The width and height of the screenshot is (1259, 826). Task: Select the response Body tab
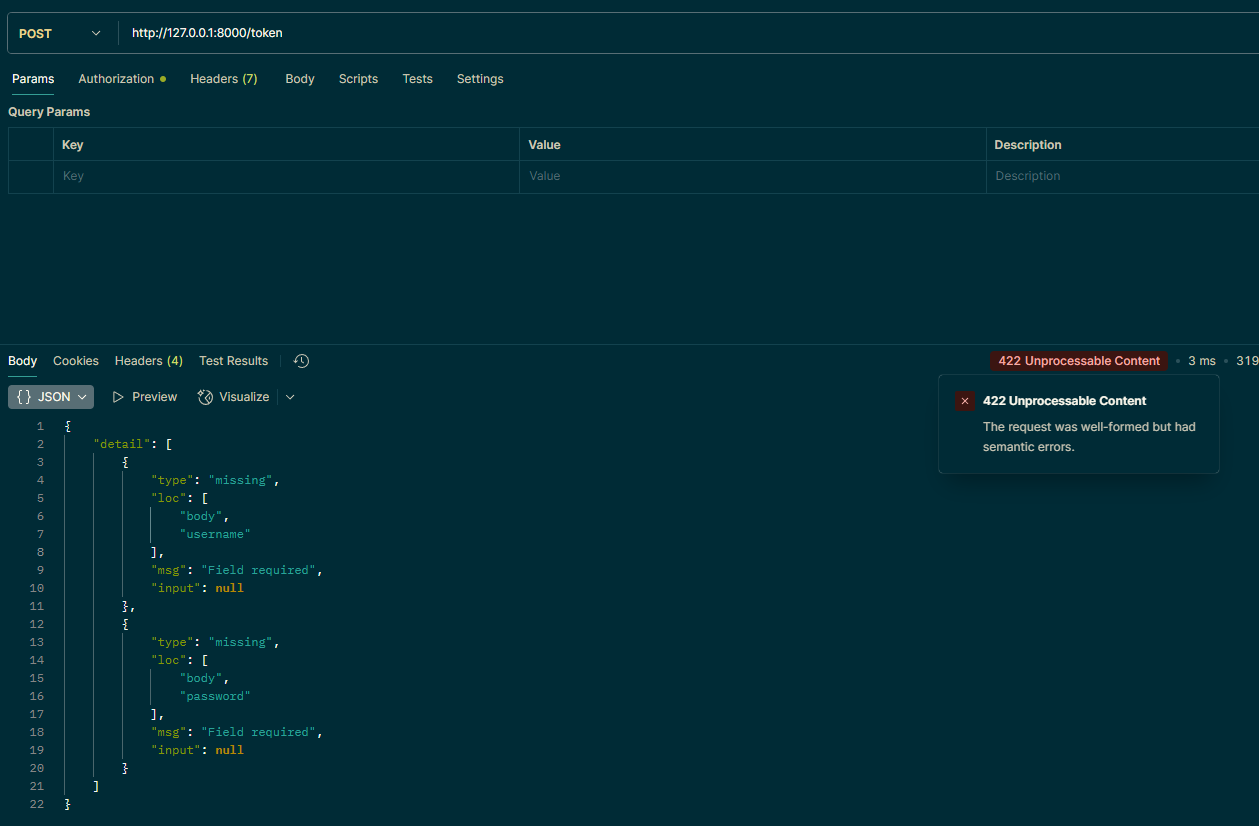coord(22,361)
